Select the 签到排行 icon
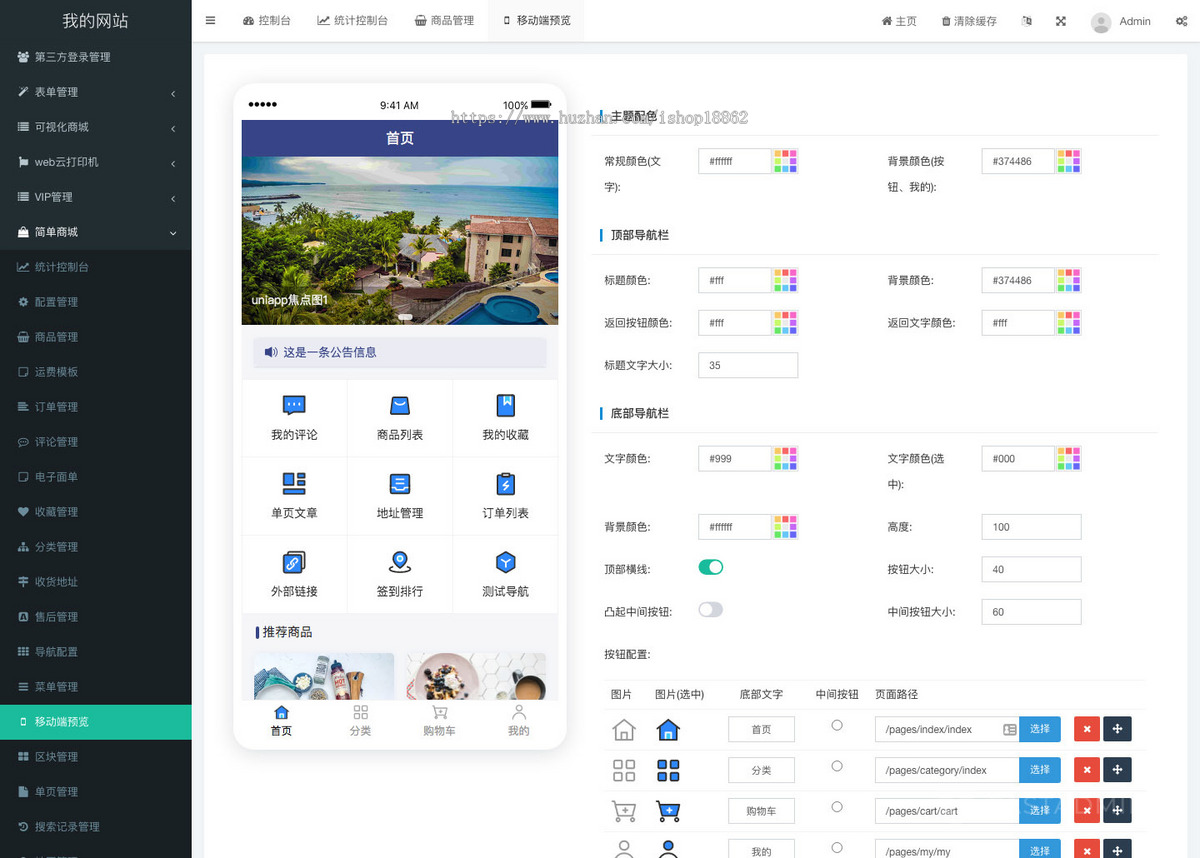This screenshot has width=1200, height=858. point(399,561)
